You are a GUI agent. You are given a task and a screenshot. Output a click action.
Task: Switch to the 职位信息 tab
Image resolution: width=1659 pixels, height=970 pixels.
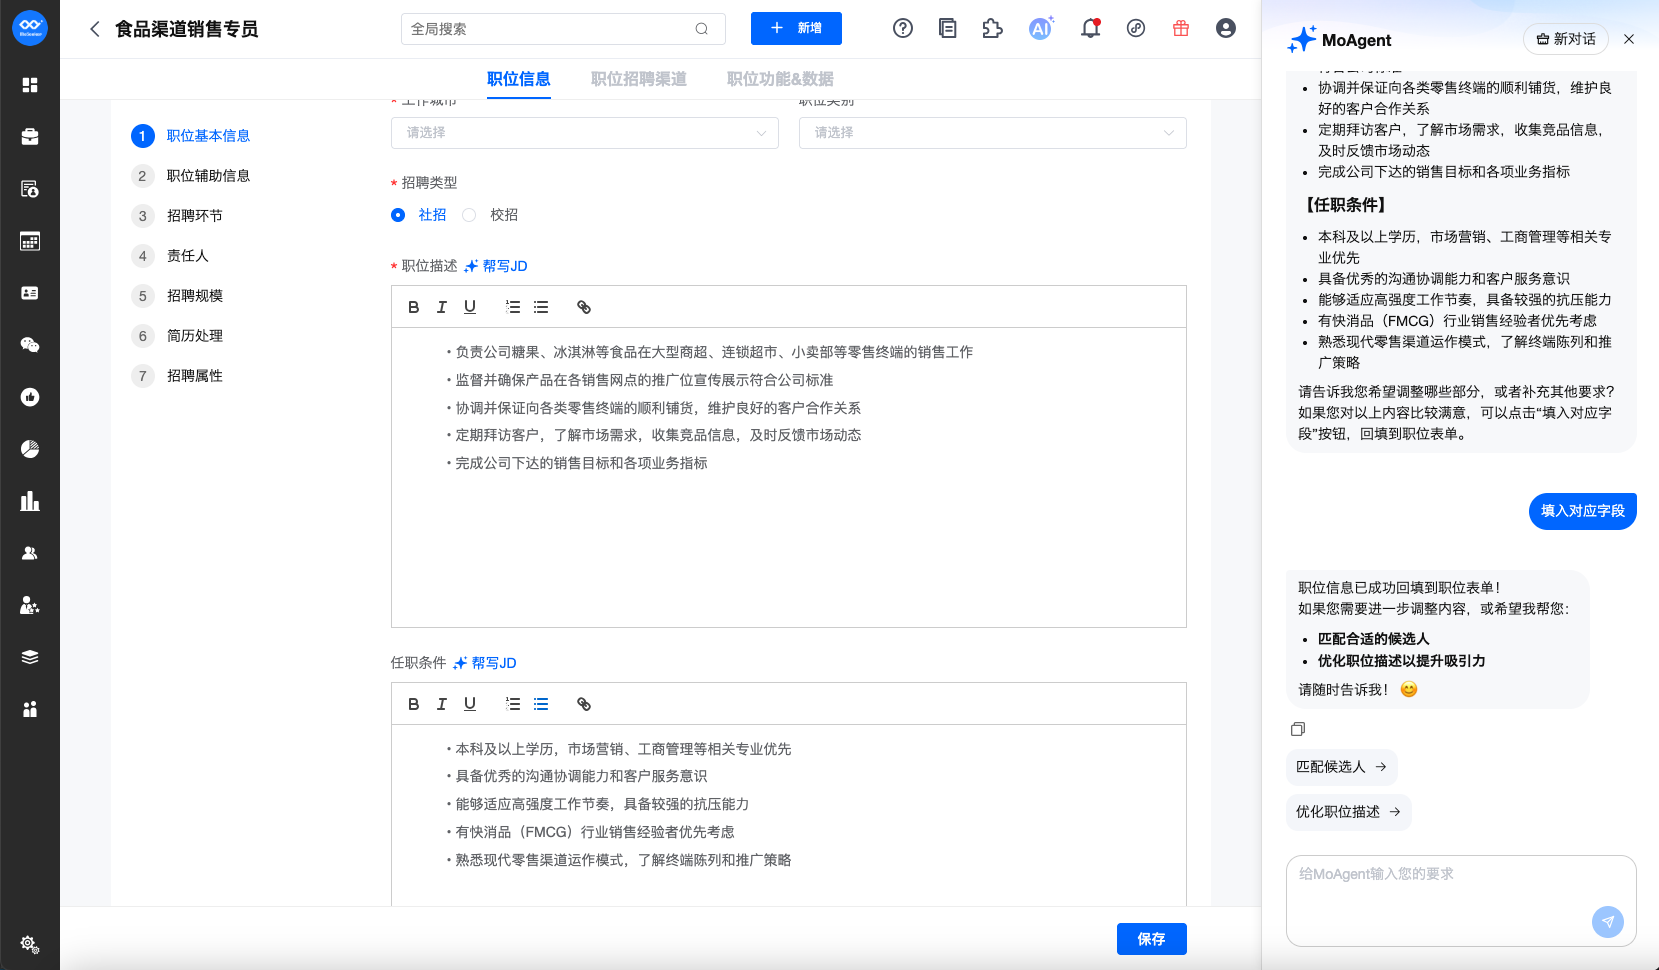point(519,79)
